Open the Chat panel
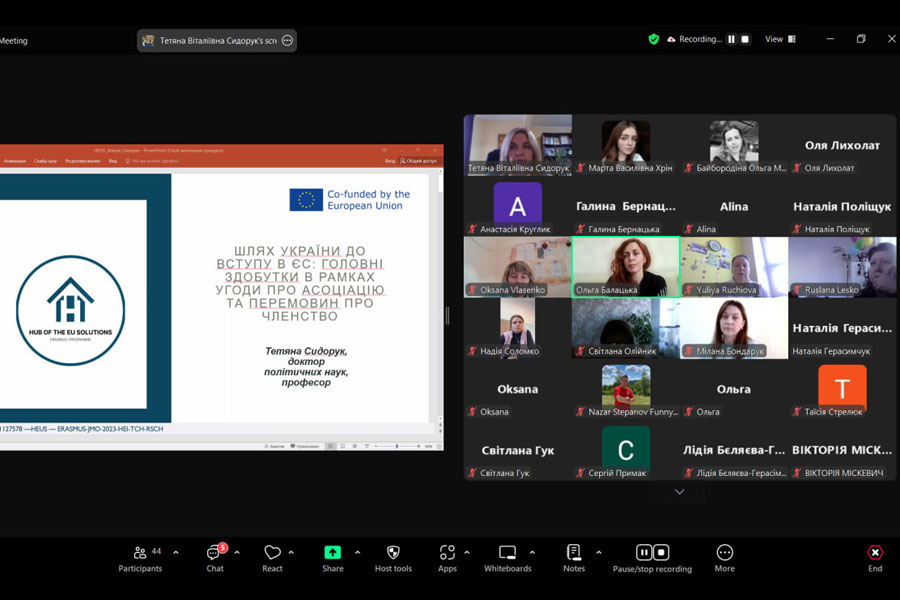 215,558
